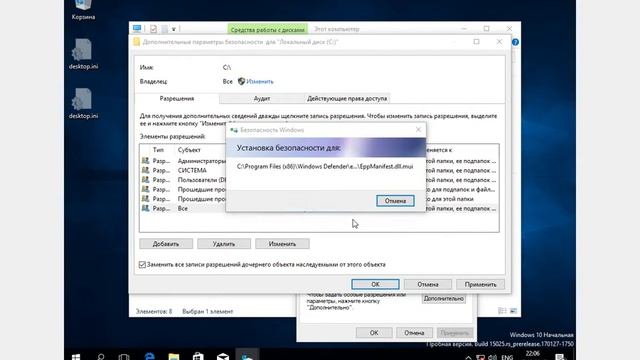Switch Explorer to details view via the status bar icon
640x360 pixels.
[x=502, y=311]
